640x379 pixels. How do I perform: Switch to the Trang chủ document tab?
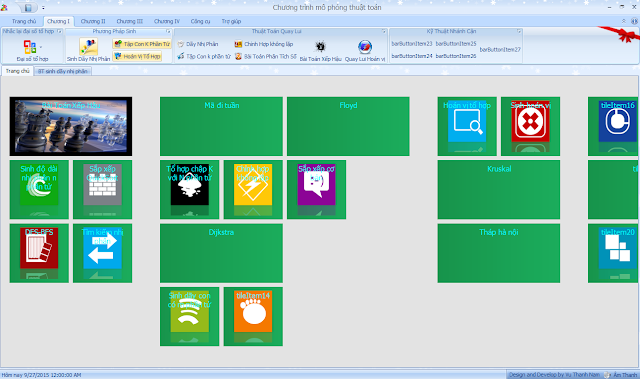[x=17, y=71]
